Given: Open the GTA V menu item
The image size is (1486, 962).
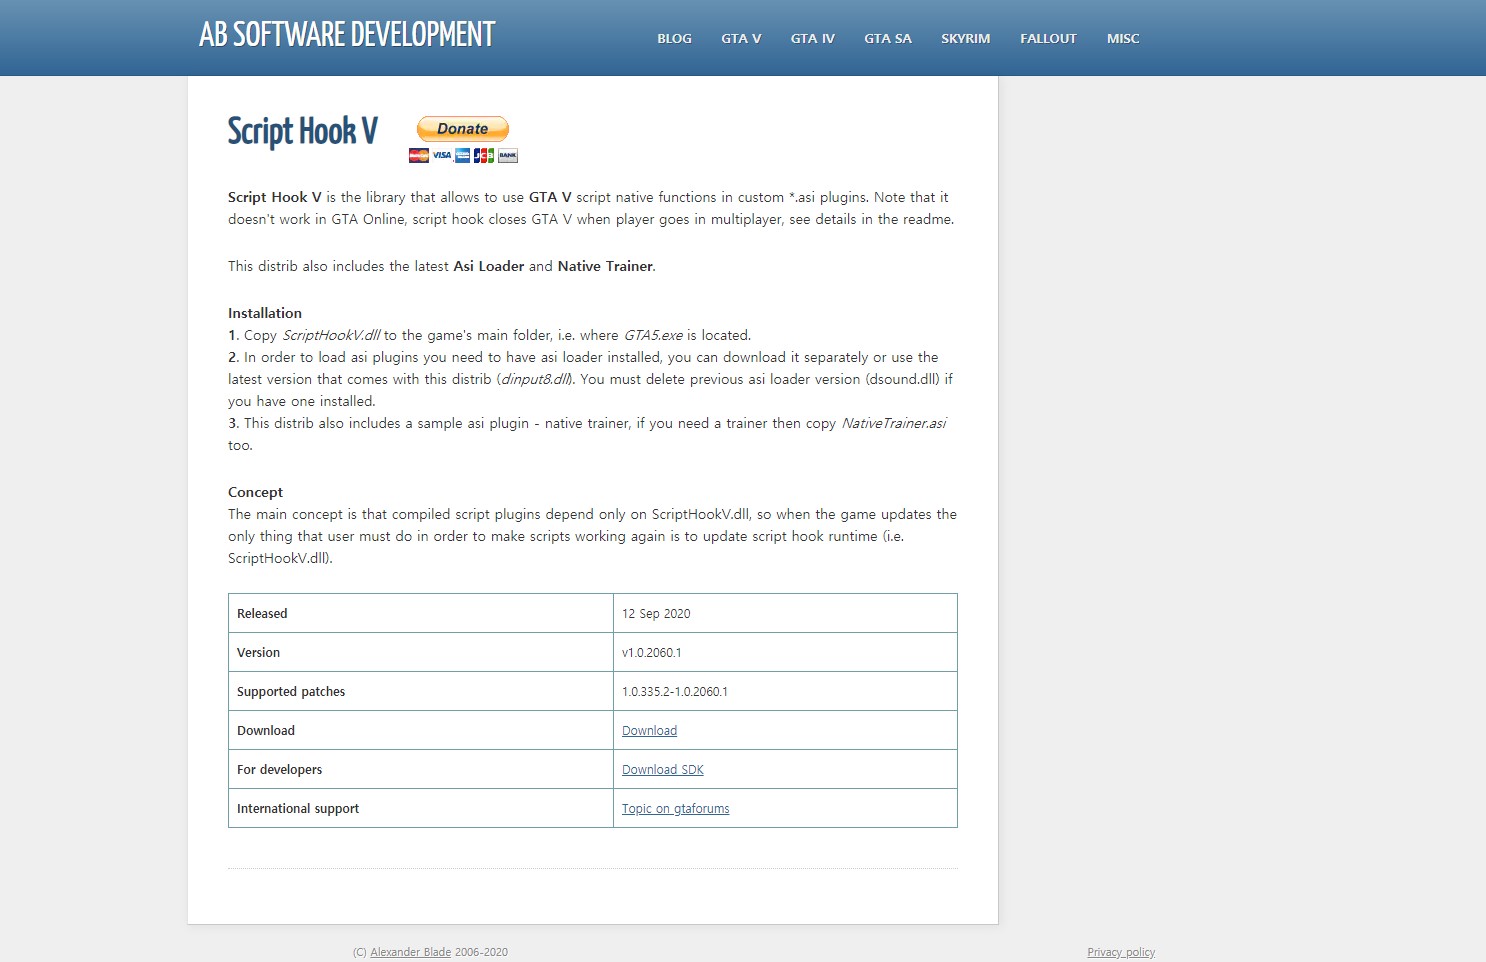Looking at the screenshot, I should coord(741,39).
